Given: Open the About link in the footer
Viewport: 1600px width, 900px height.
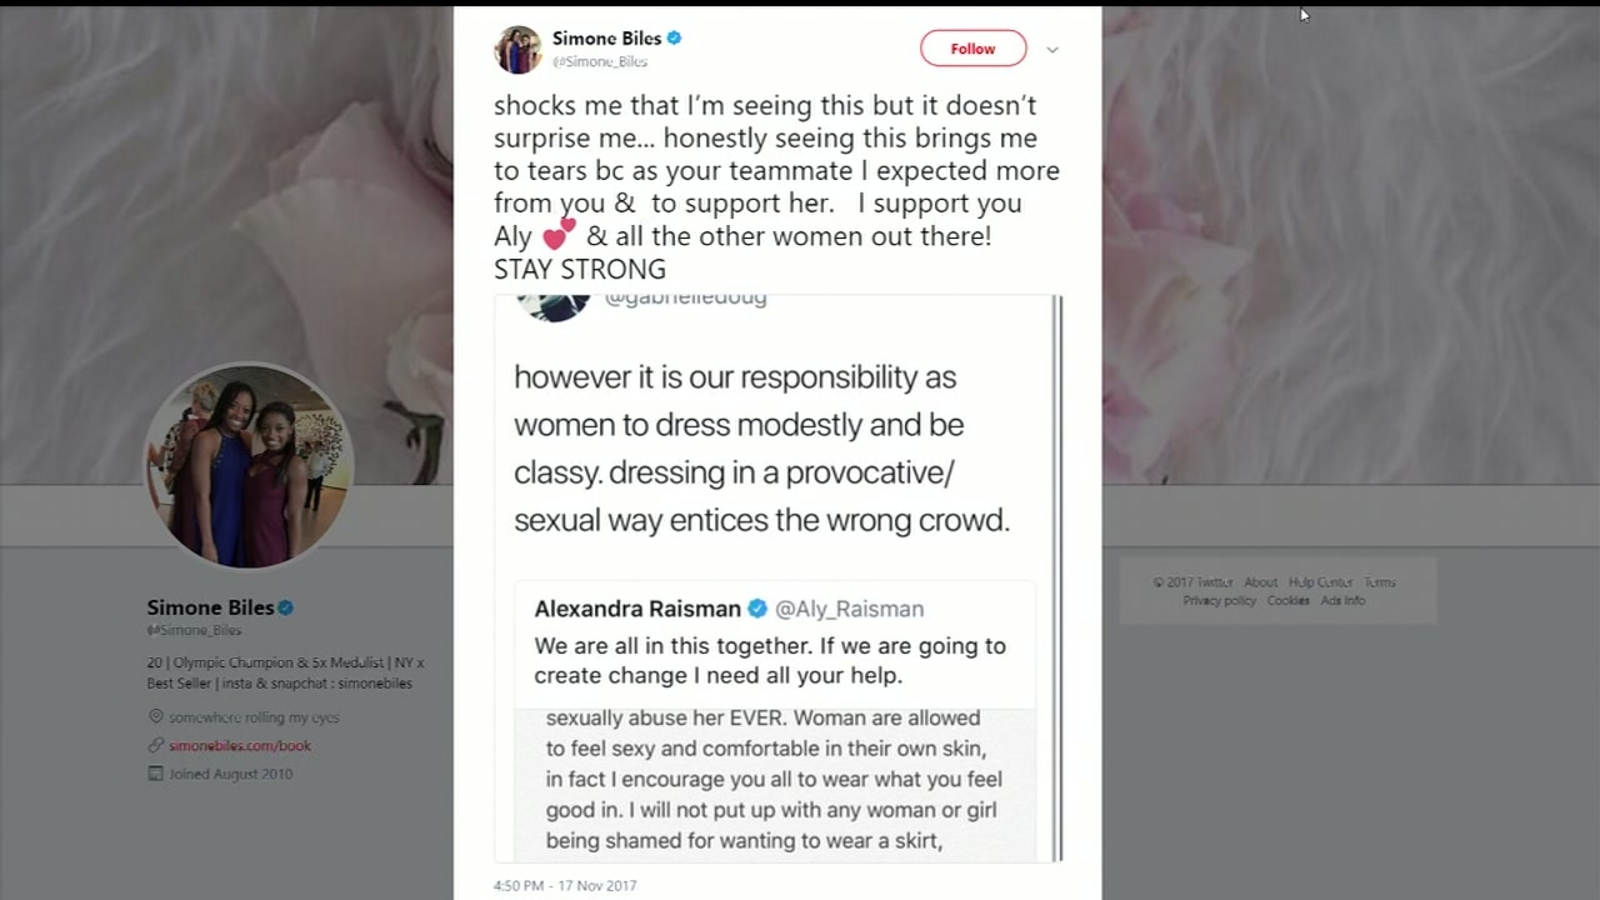Looking at the screenshot, I should point(1261,582).
